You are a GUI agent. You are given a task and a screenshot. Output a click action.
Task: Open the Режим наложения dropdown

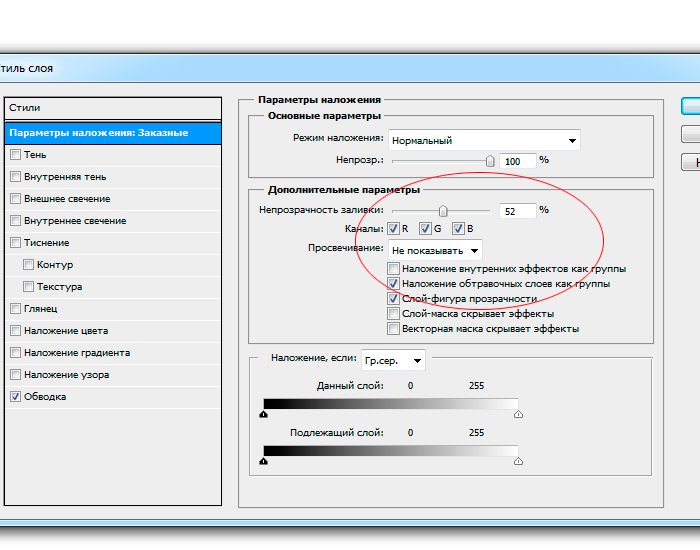click(484, 140)
